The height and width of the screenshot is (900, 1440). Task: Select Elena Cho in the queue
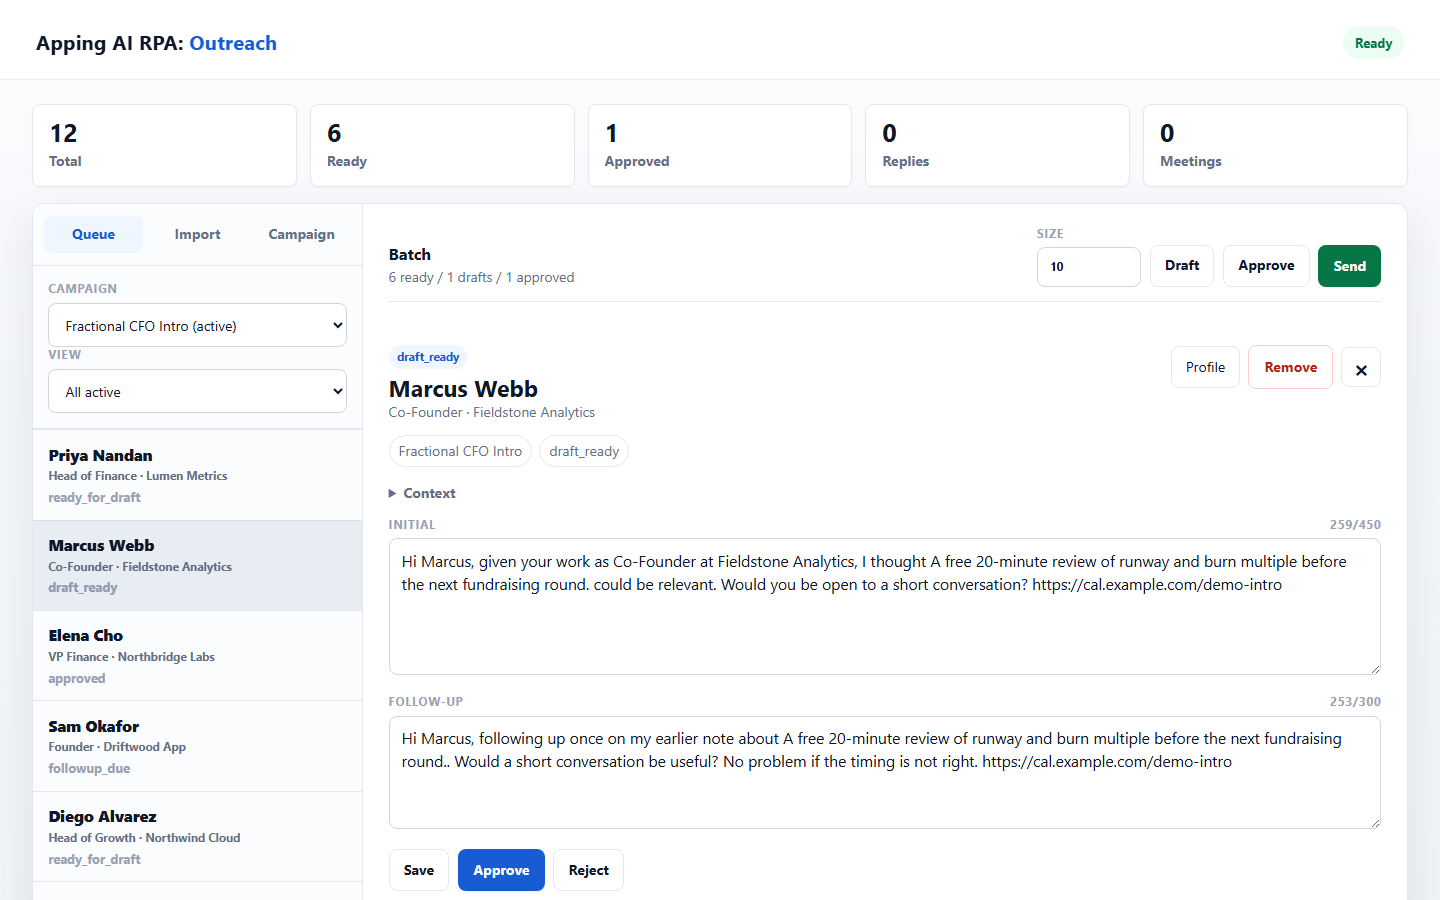click(197, 656)
